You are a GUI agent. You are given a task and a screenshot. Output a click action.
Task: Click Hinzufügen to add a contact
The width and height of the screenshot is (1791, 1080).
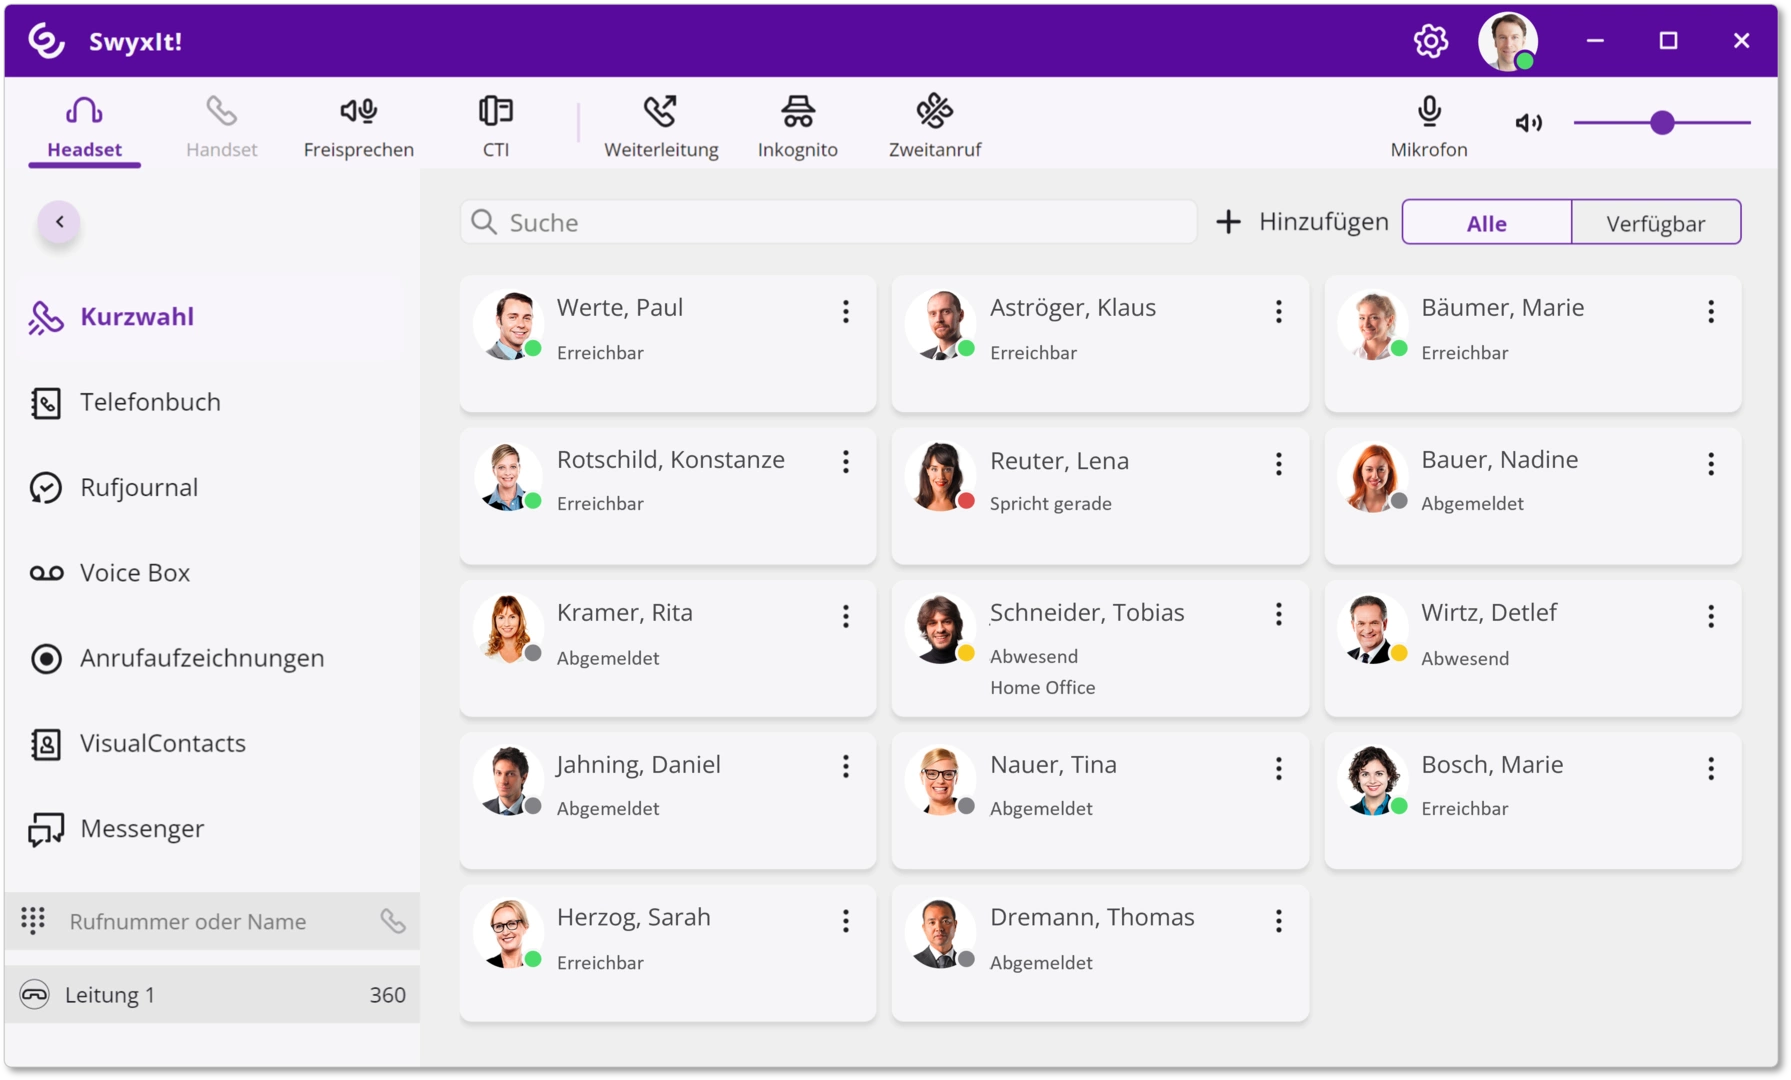1302,222
